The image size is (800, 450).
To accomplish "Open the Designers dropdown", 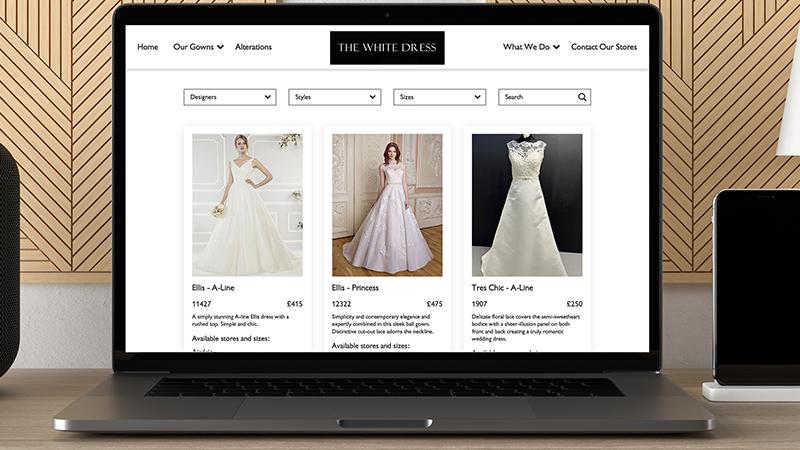I will [230, 97].
